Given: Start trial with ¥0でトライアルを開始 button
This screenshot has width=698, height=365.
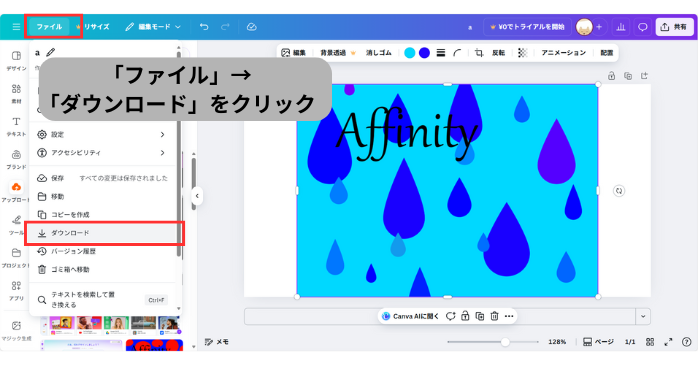Looking at the screenshot, I should tap(527, 27).
